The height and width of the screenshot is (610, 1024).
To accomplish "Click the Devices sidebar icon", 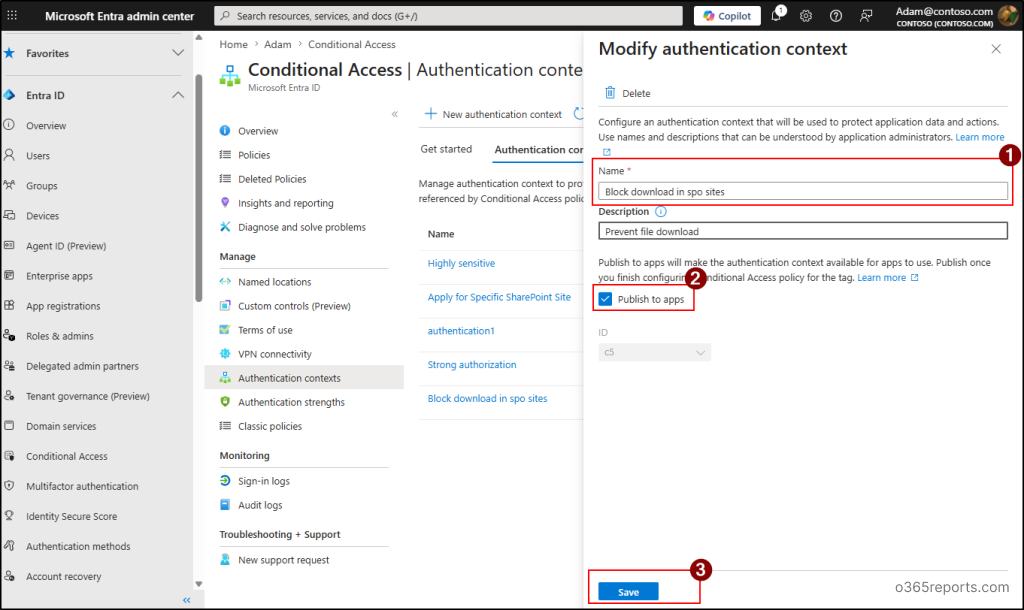I will coord(9,215).
